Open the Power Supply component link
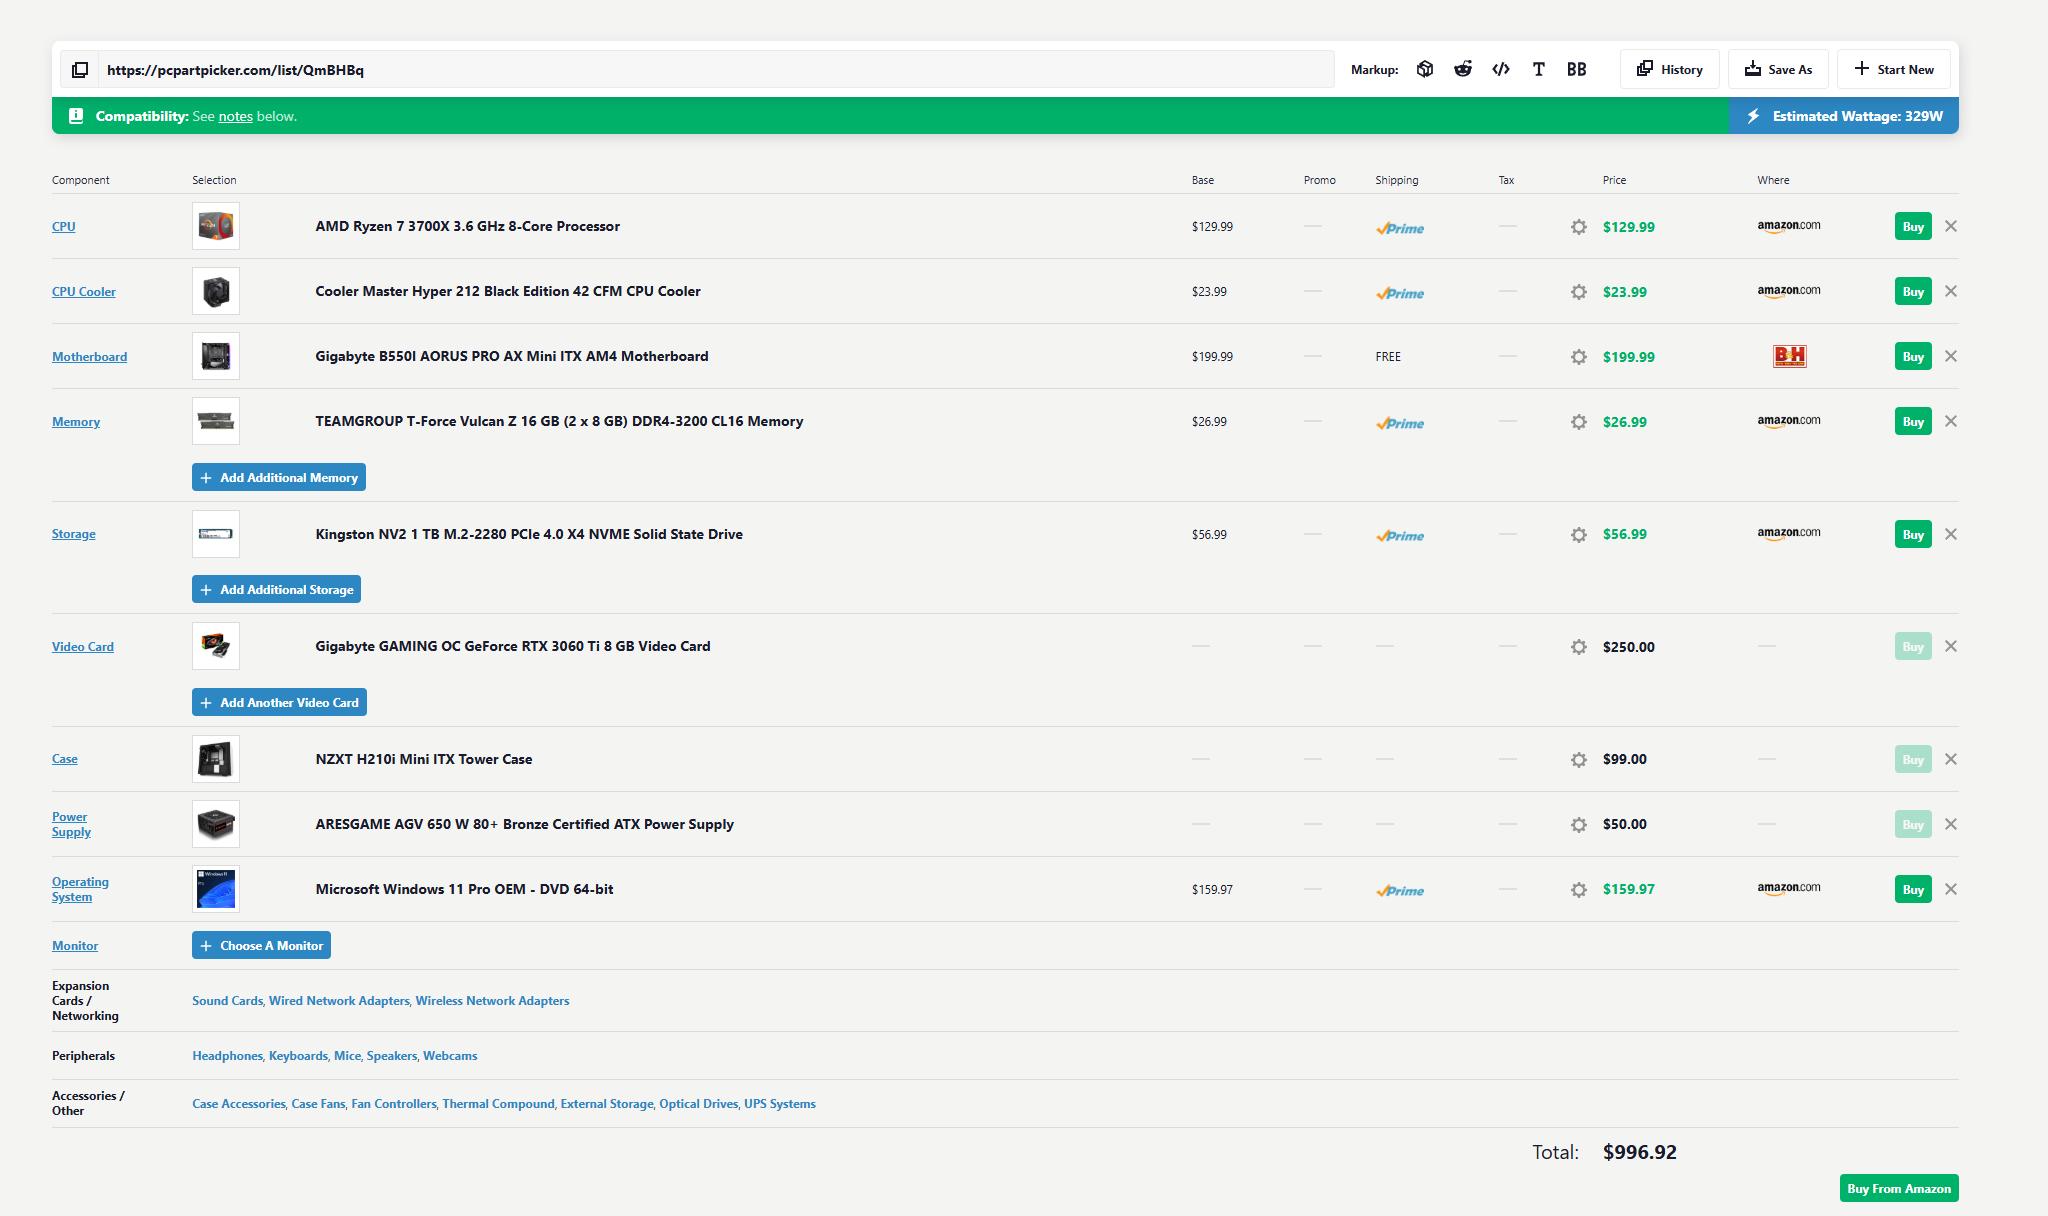The width and height of the screenshot is (2048, 1216). (x=71, y=824)
